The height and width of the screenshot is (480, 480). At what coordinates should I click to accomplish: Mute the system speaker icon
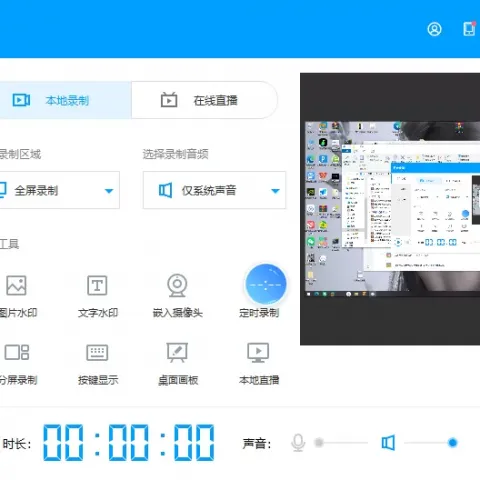388,443
